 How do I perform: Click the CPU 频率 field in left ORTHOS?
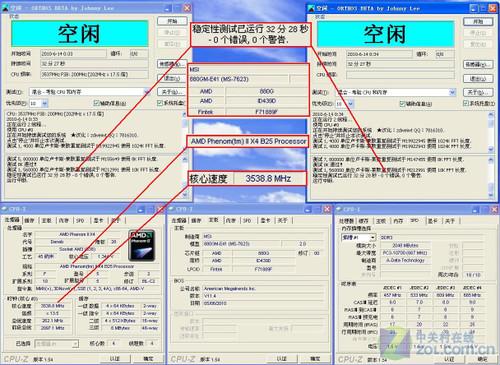click(94, 74)
